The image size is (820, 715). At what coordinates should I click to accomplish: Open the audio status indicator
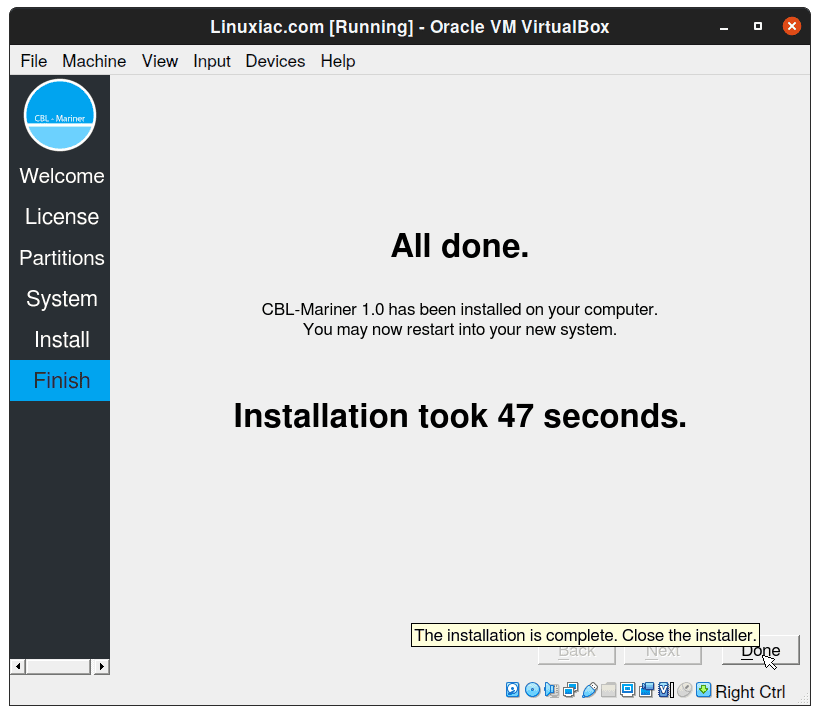point(551,690)
